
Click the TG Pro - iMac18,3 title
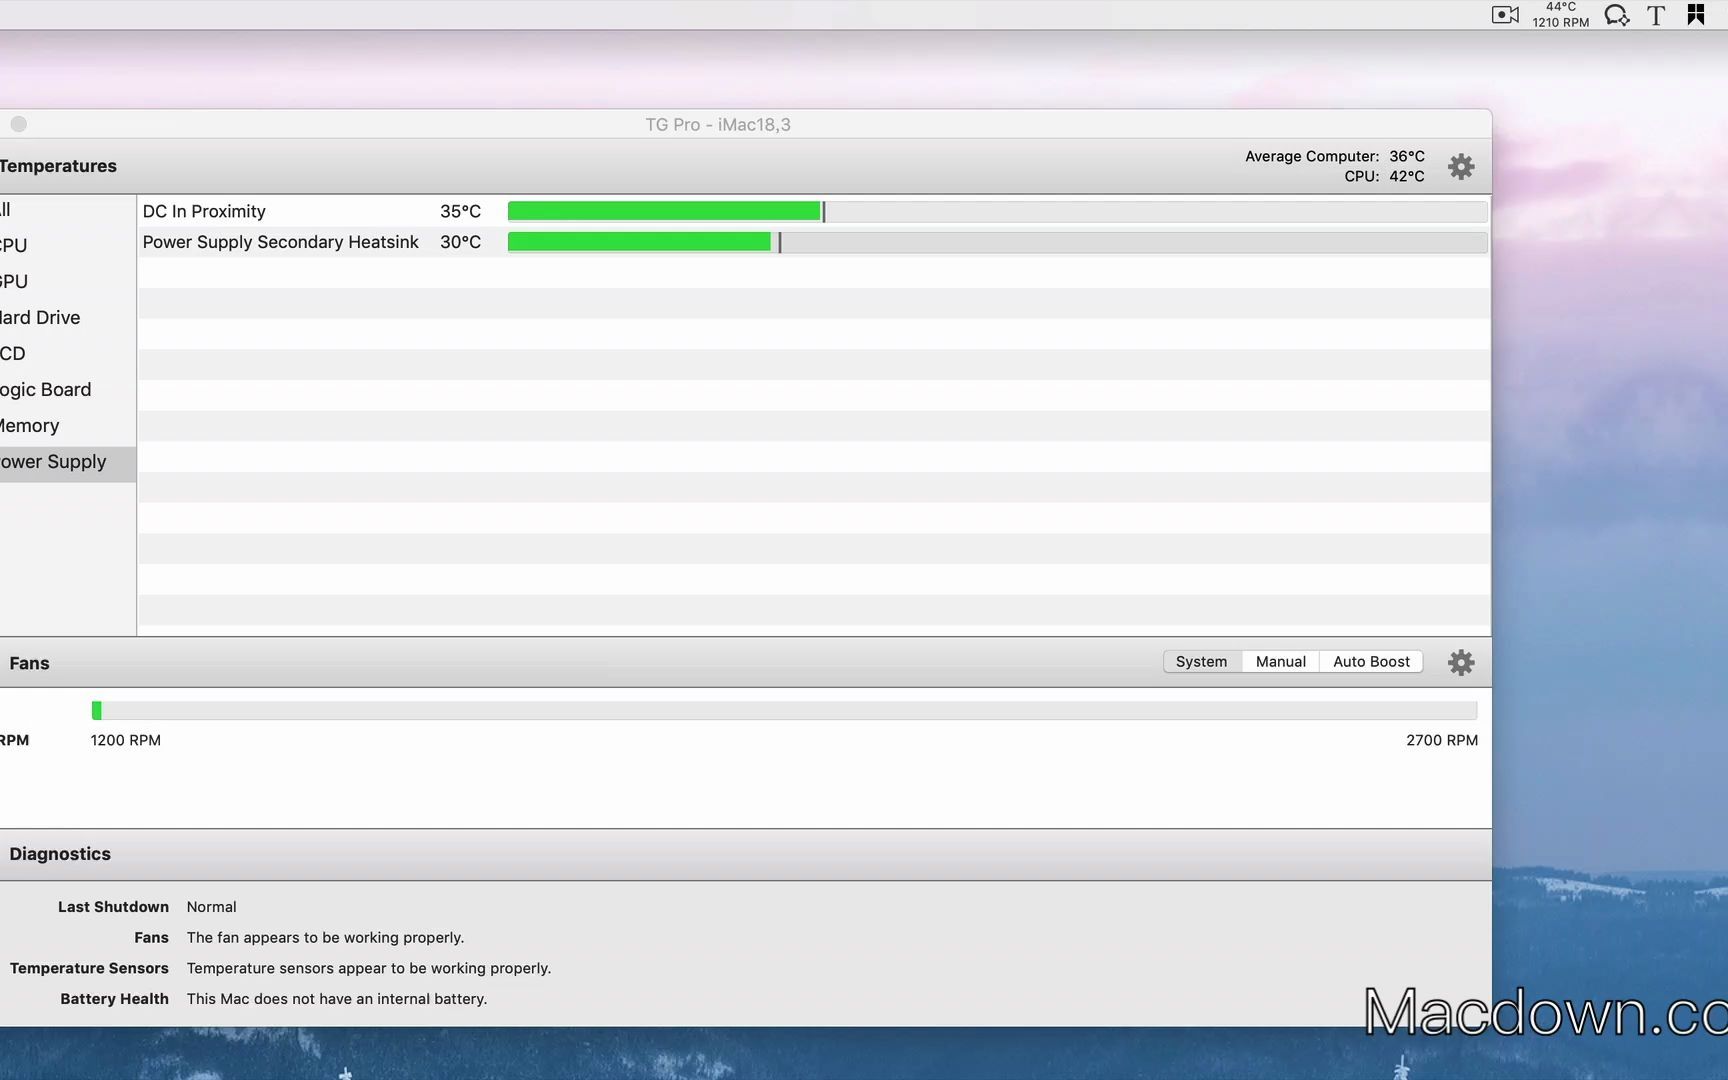pyautogui.click(x=717, y=124)
